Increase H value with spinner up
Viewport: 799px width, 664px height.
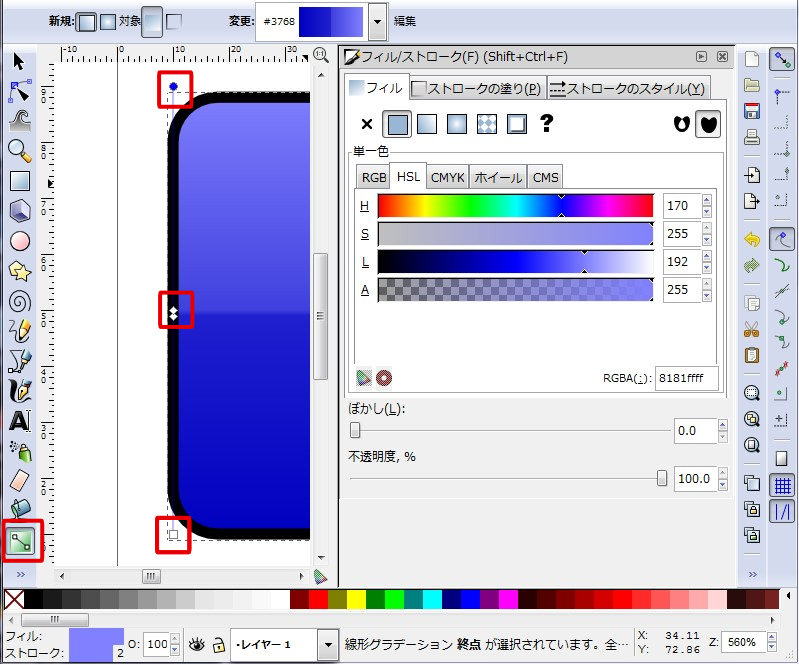click(x=707, y=200)
